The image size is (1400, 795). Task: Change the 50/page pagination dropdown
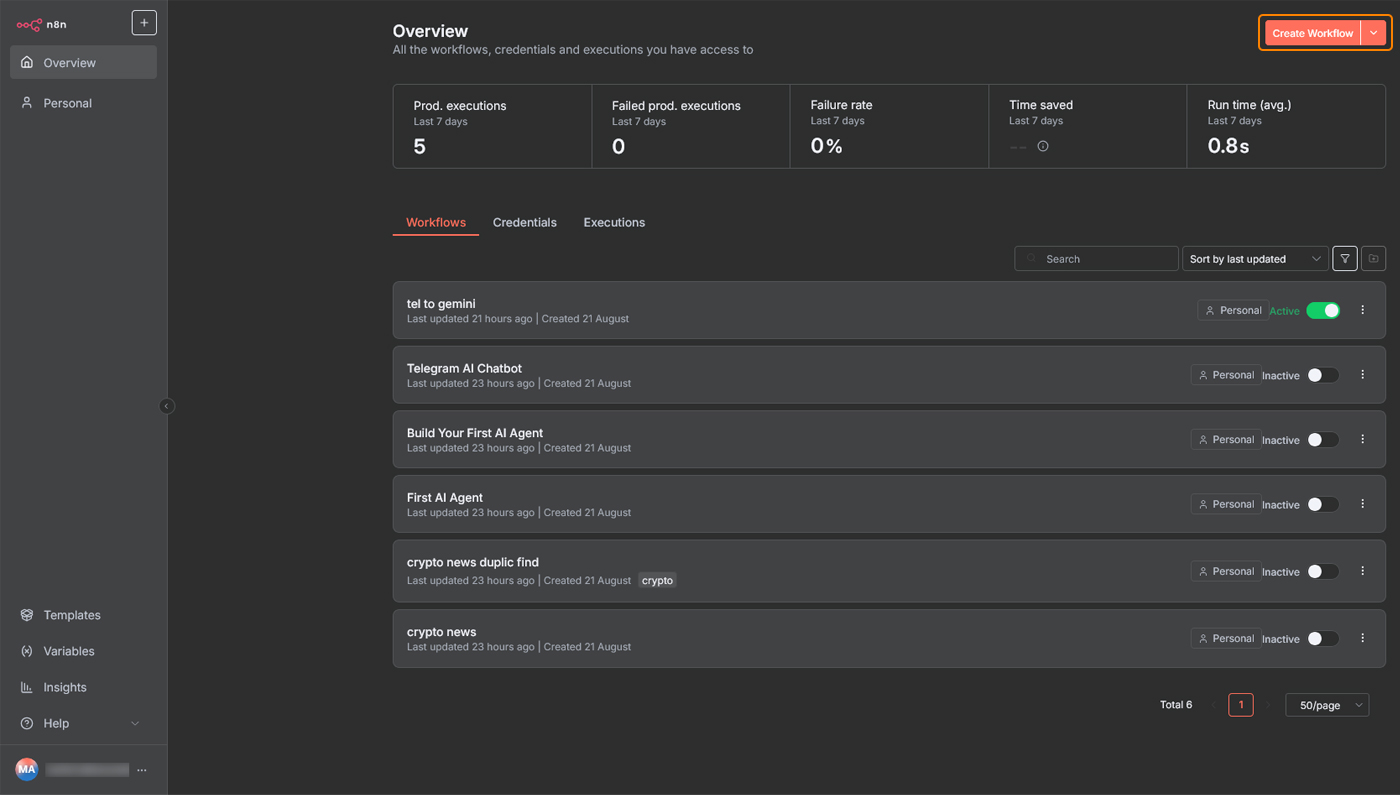tap(1327, 705)
